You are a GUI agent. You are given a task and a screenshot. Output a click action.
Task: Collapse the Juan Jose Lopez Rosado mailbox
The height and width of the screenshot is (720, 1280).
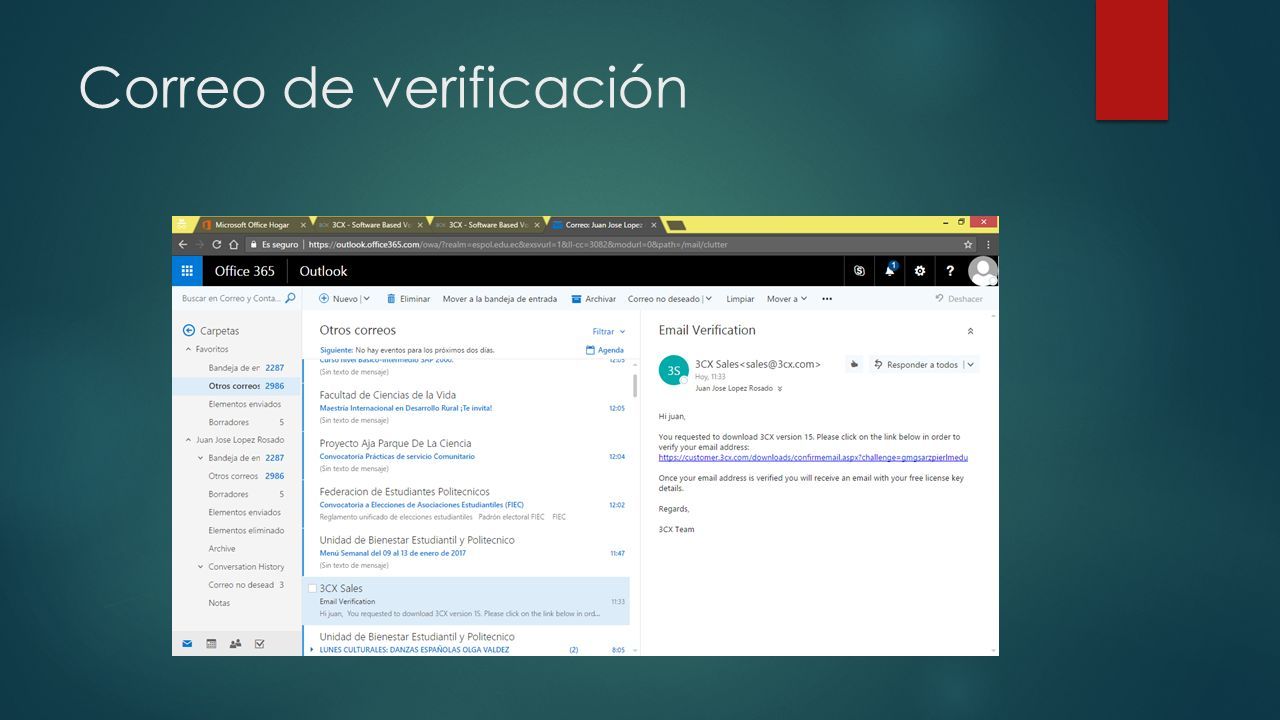click(x=187, y=440)
